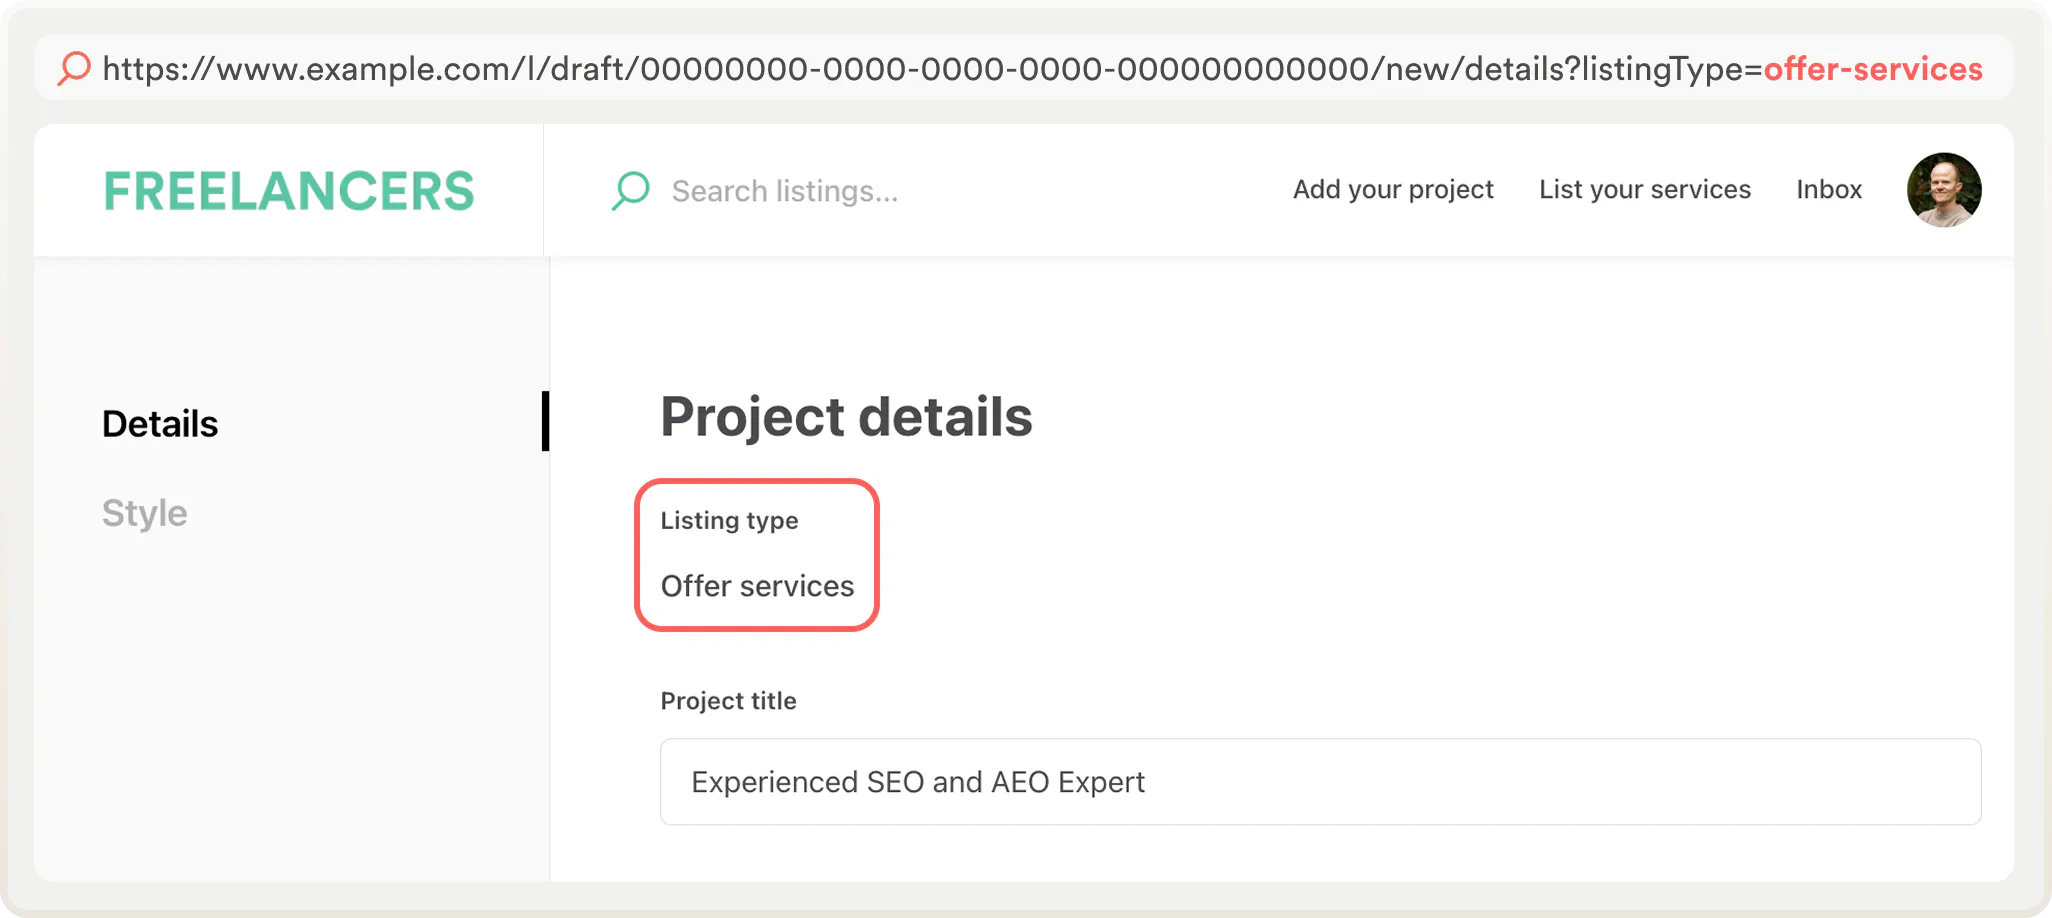This screenshot has width=2052, height=918.
Task: Click the Project details heading
Action: [846, 417]
